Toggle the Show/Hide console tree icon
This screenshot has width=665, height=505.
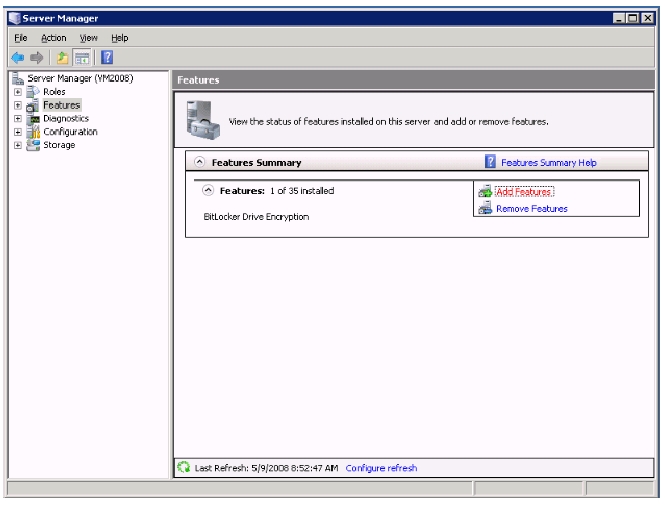82,57
